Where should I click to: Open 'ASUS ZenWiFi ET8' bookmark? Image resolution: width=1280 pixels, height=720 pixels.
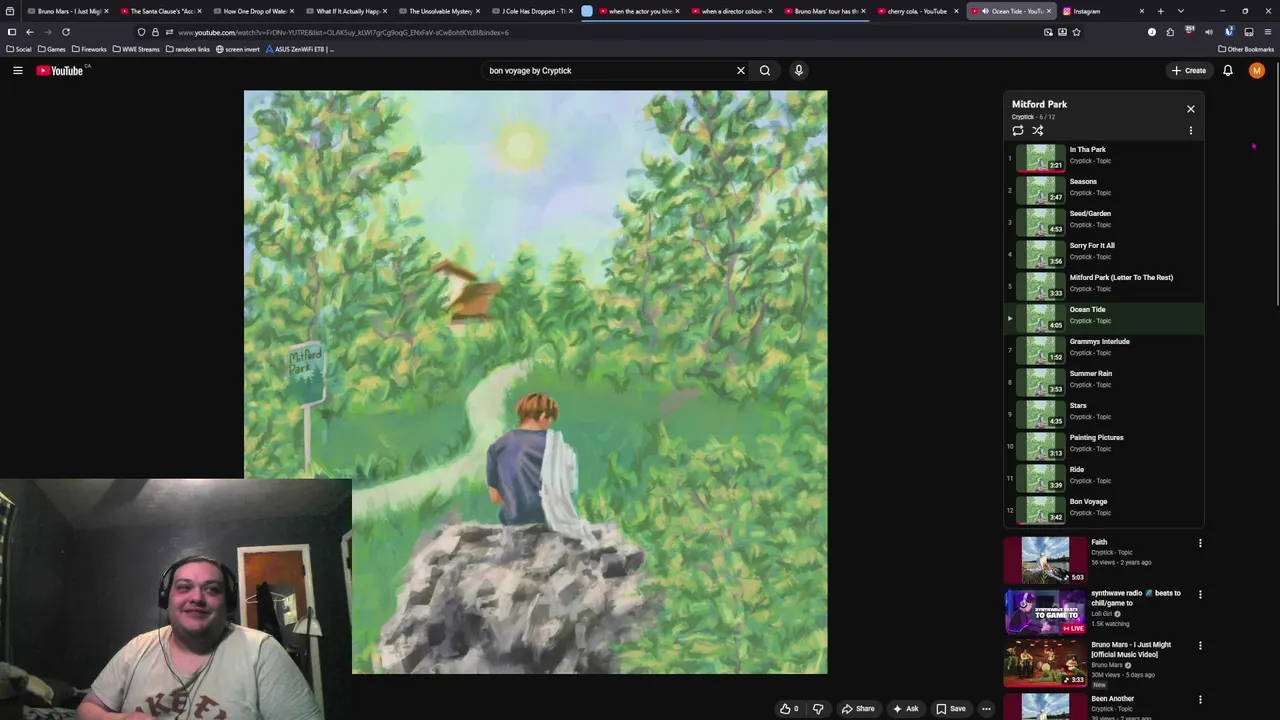(x=300, y=49)
